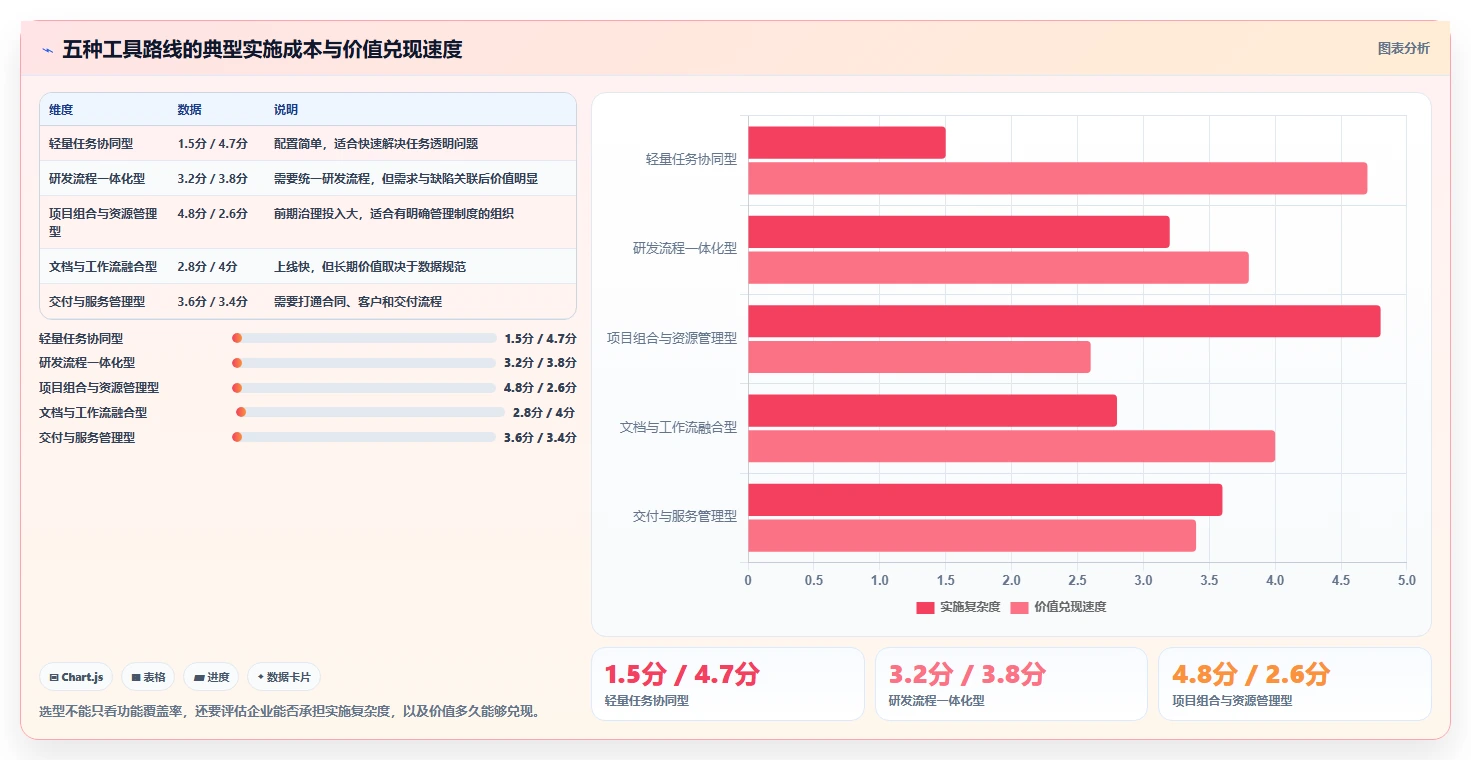This screenshot has height=760, width=1471.
Task: Click progress bar for 文档与工作流融合型
Action: (x=370, y=412)
